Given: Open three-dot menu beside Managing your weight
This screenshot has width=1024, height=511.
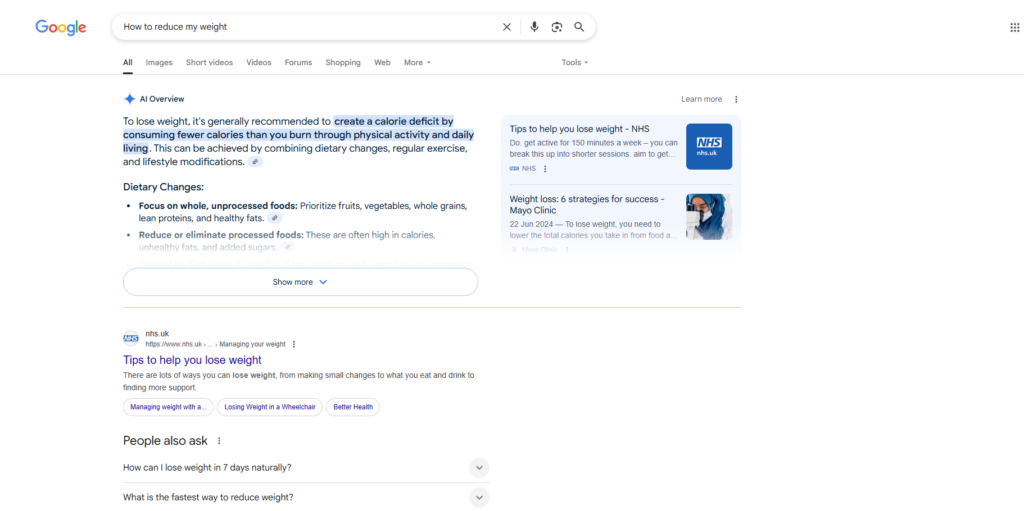Looking at the screenshot, I should pyautogui.click(x=294, y=344).
